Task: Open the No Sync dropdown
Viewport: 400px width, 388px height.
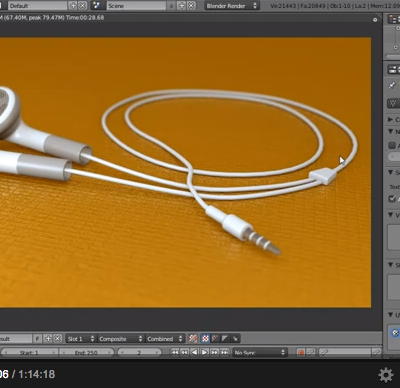Action: [260, 352]
